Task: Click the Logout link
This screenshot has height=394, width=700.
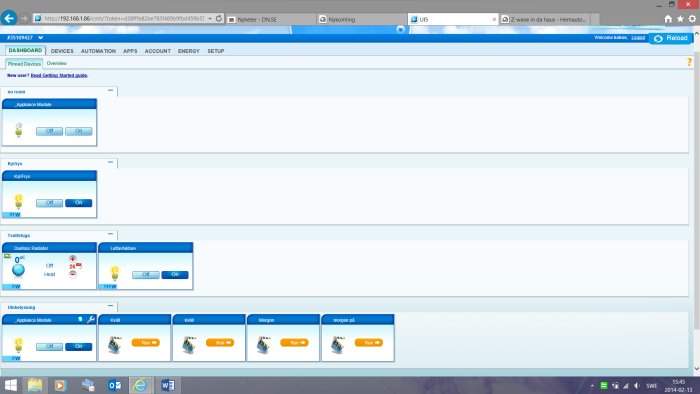Action: [x=638, y=37]
